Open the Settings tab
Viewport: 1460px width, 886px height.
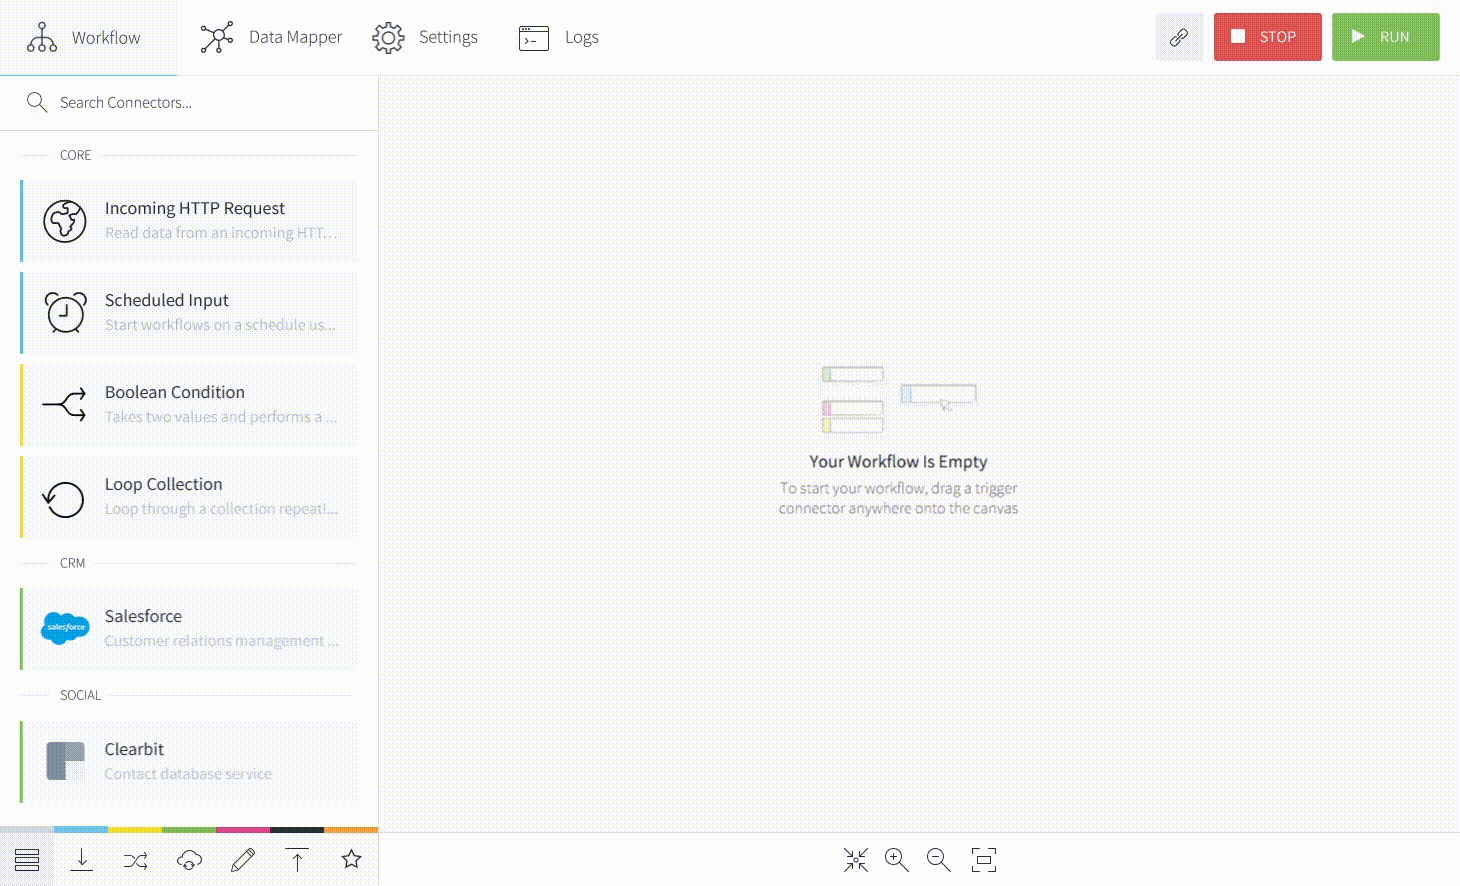[x=425, y=37]
